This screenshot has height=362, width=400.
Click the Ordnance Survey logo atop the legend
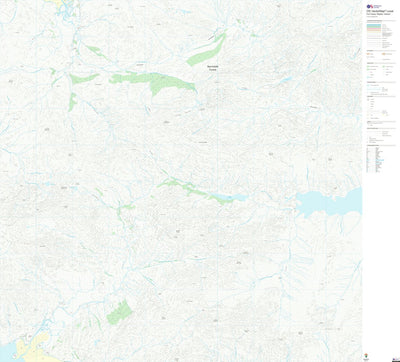[373, 6]
